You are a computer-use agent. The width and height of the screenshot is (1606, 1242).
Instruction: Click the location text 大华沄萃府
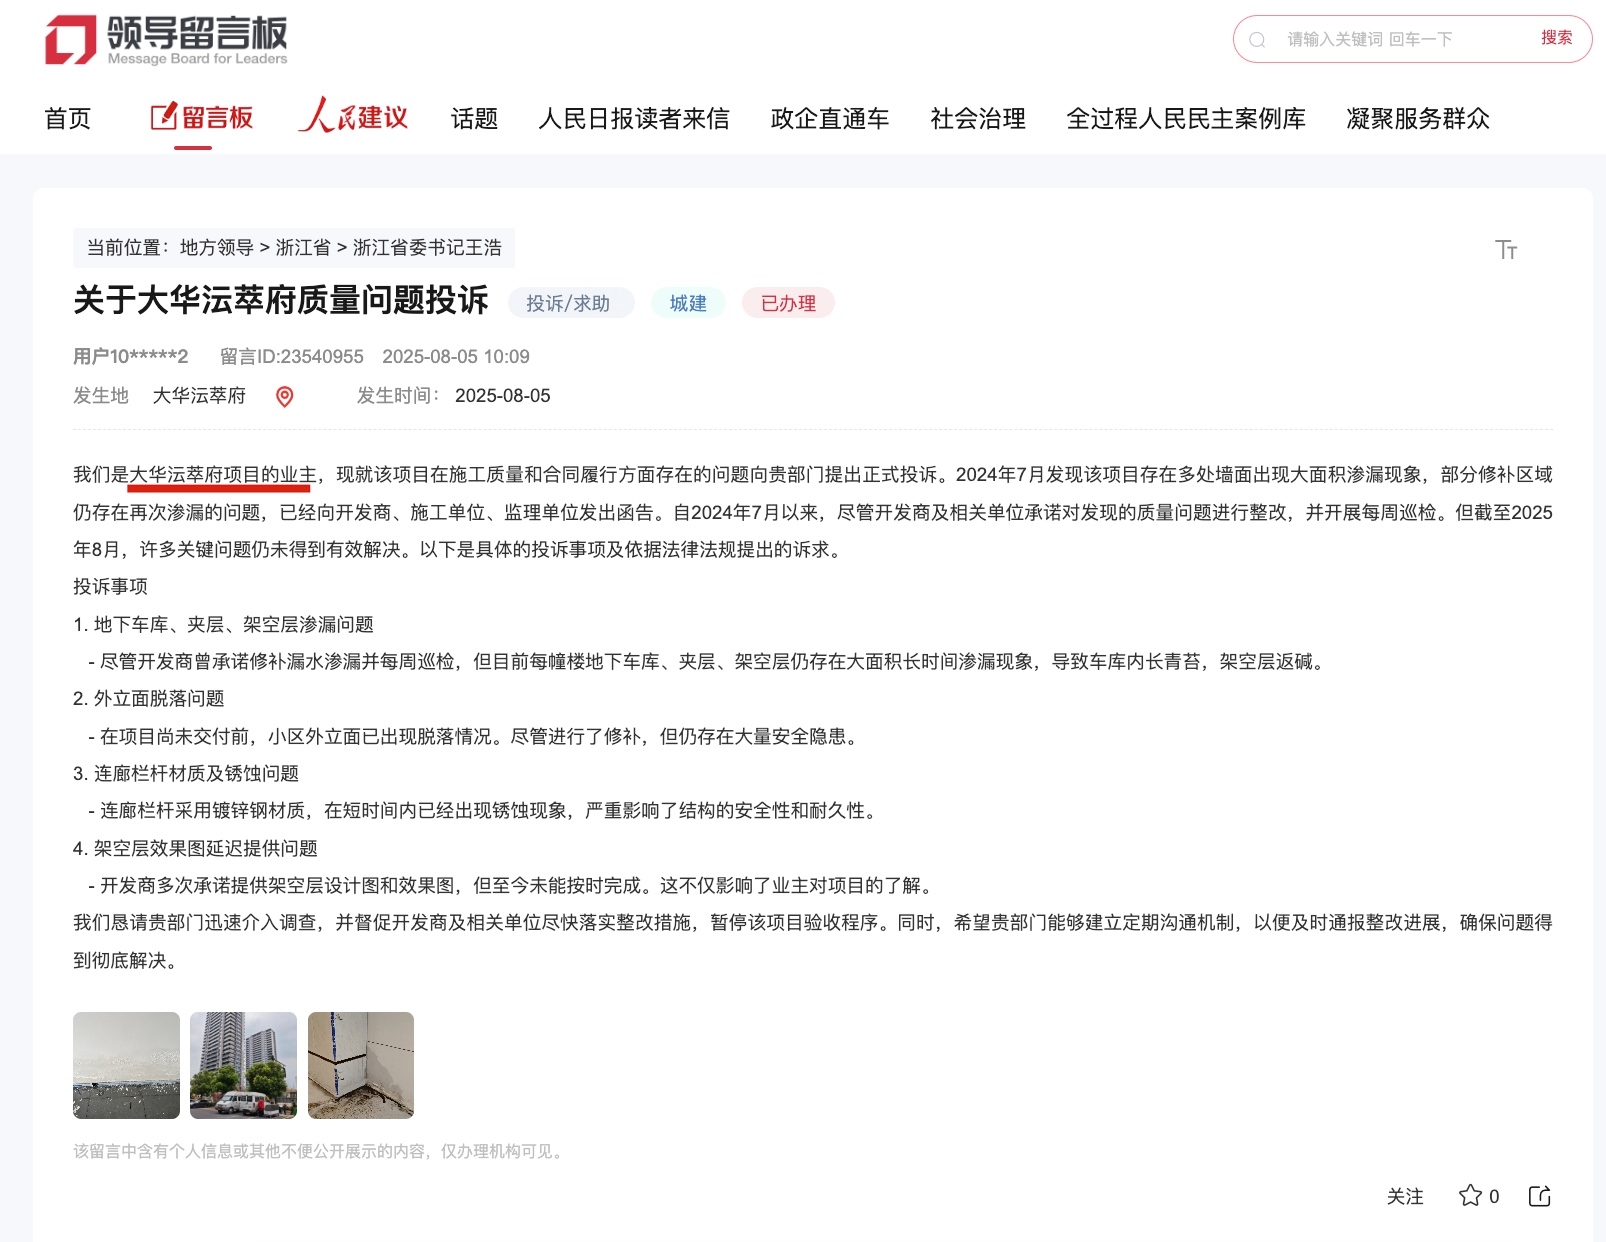point(199,396)
